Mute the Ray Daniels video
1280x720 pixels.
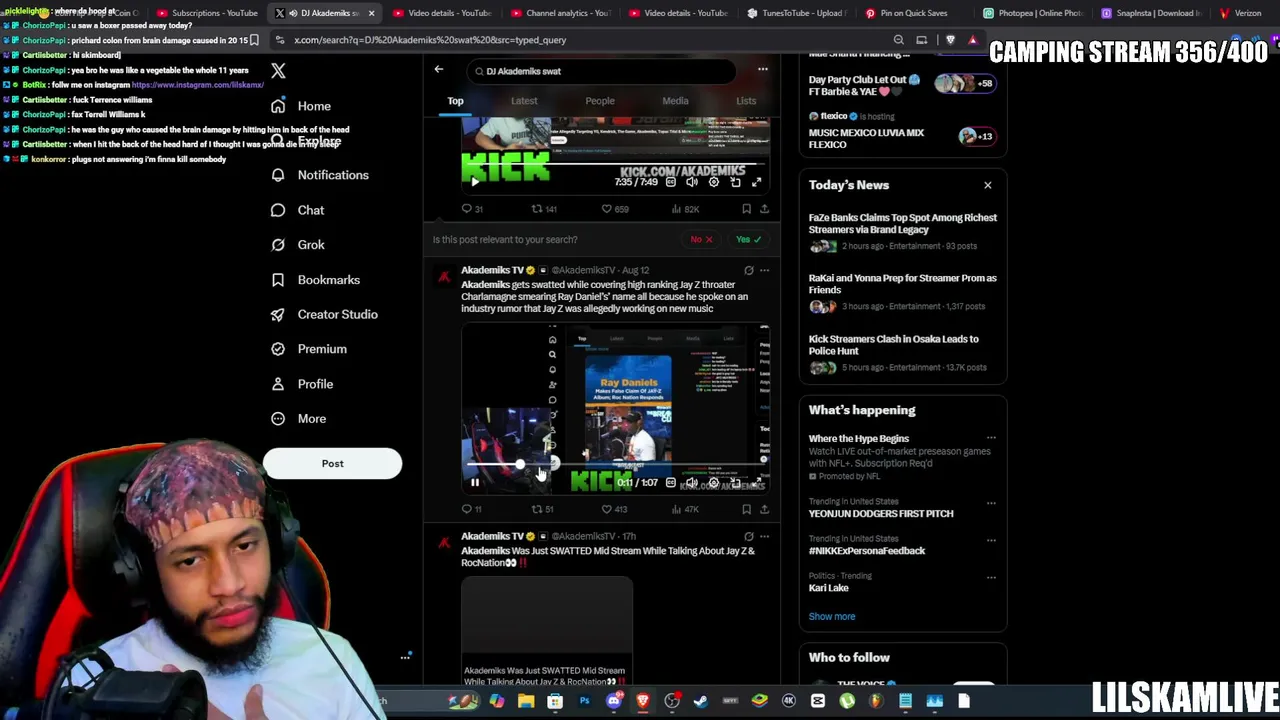[692, 483]
